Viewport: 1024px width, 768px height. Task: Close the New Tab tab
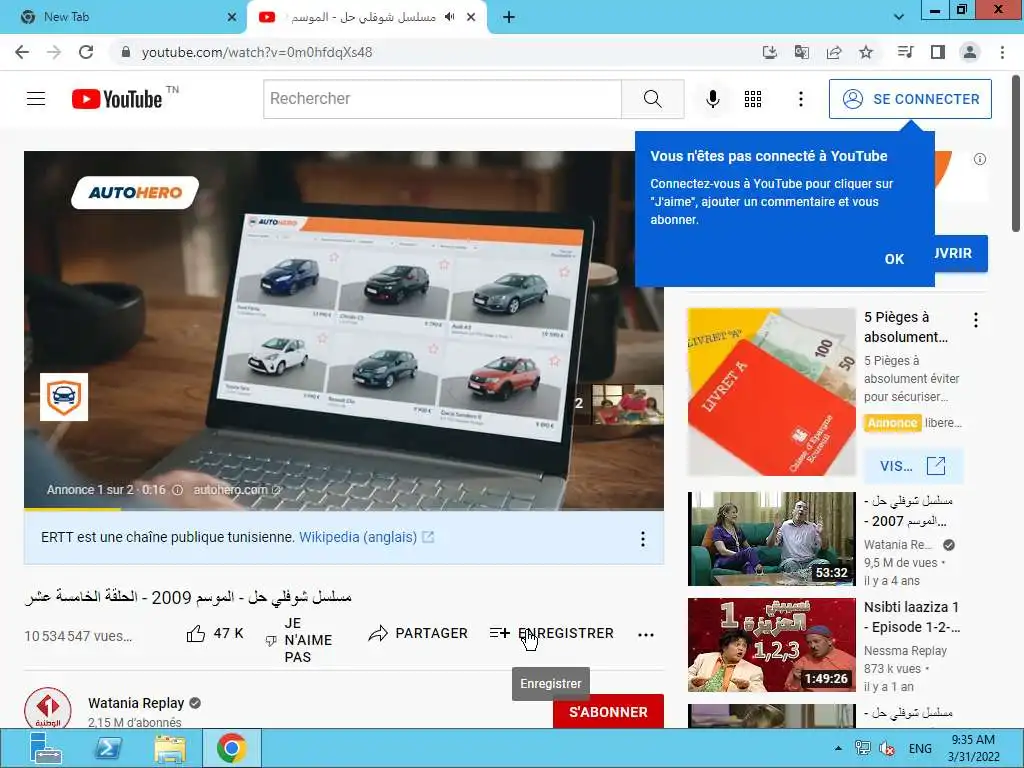pos(232,17)
